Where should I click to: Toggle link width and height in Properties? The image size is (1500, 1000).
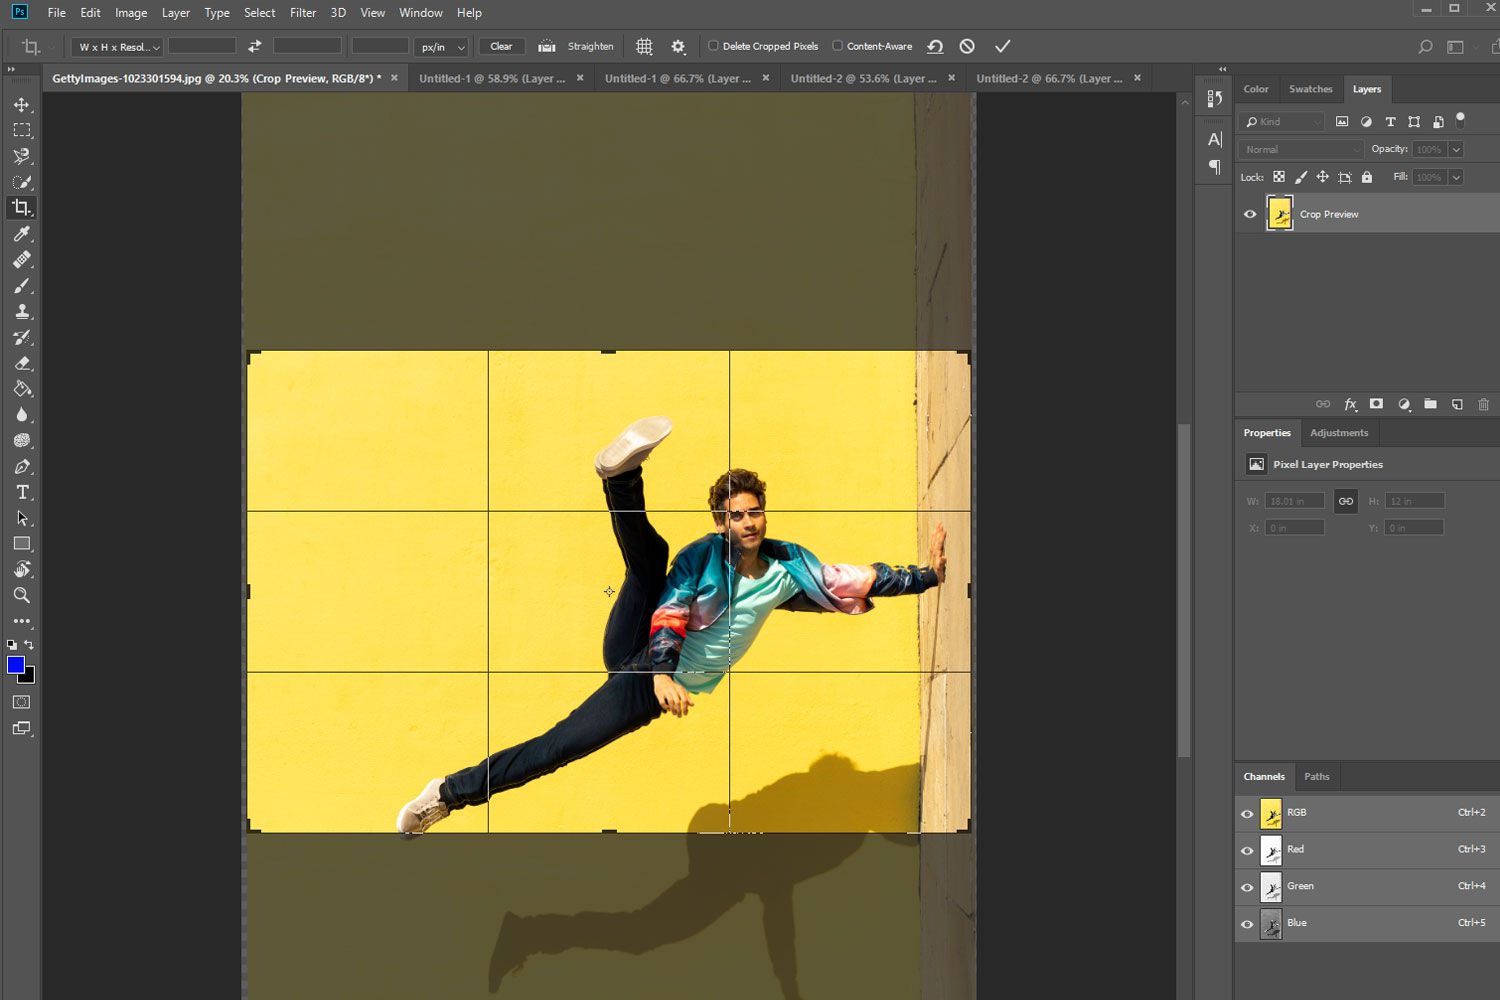pyautogui.click(x=1346, y=501)
